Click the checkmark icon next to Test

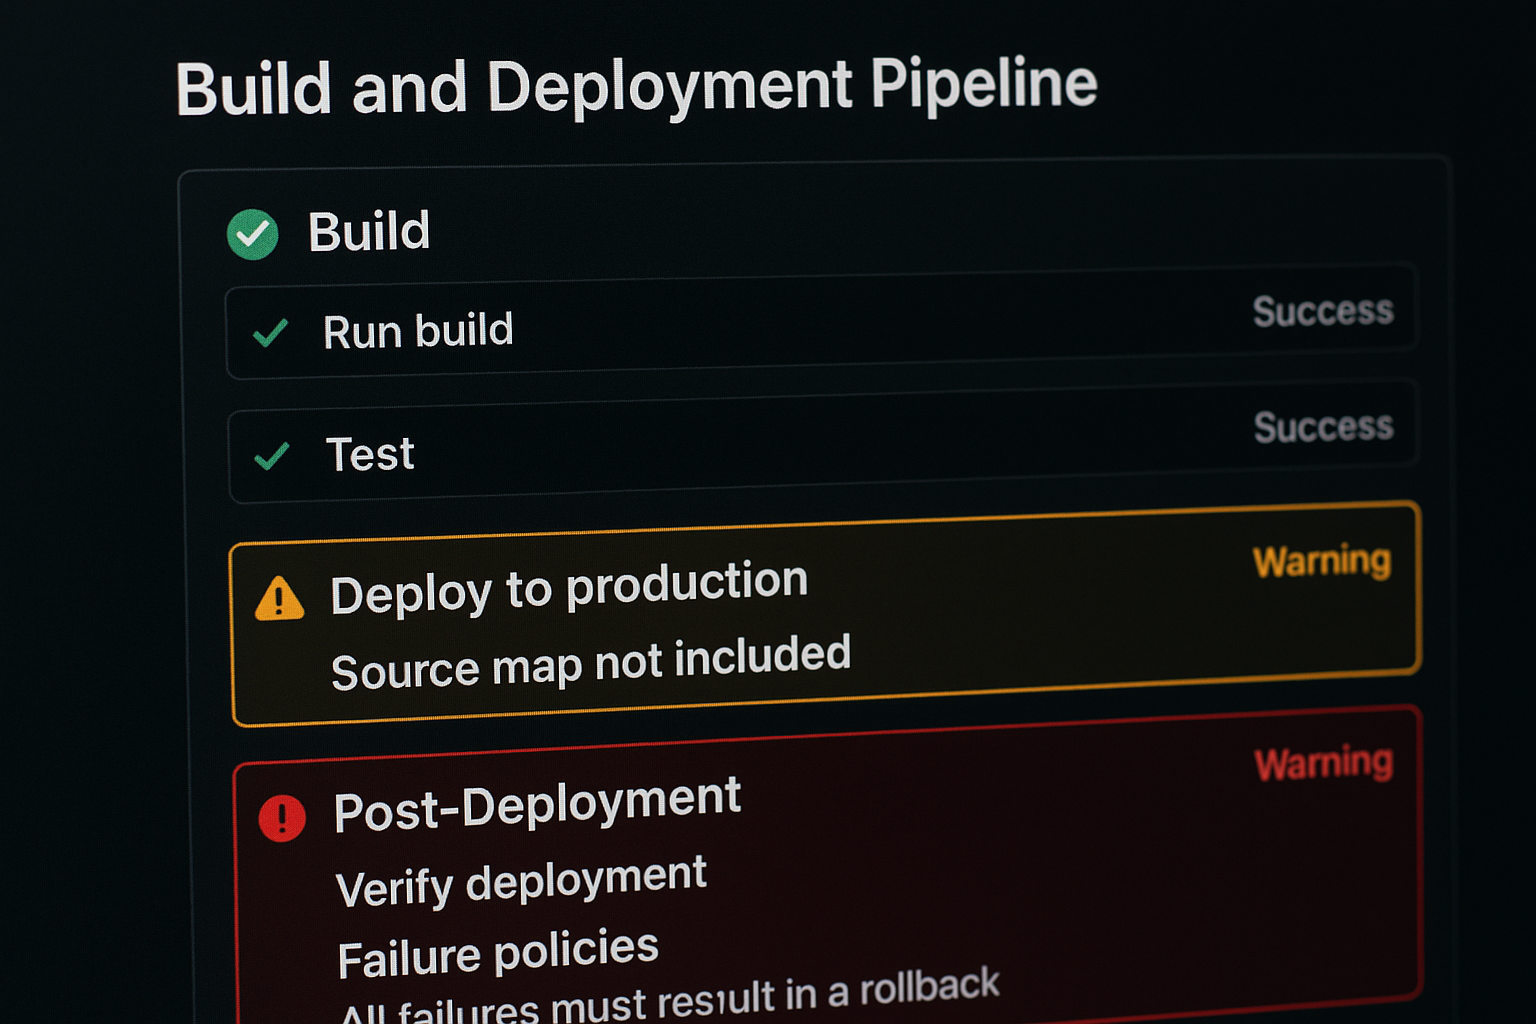click(x=272, y=456)
